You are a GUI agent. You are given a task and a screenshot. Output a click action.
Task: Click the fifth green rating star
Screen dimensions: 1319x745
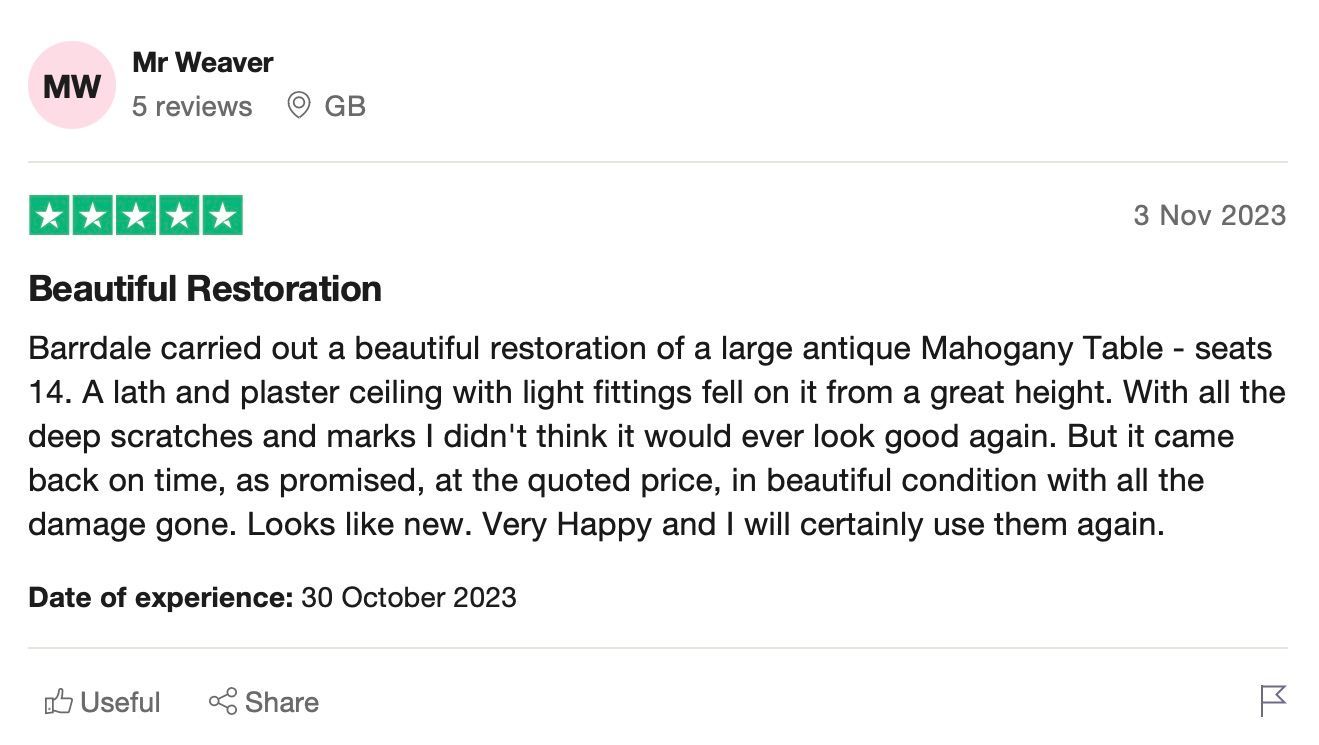[x=222, y=216]
